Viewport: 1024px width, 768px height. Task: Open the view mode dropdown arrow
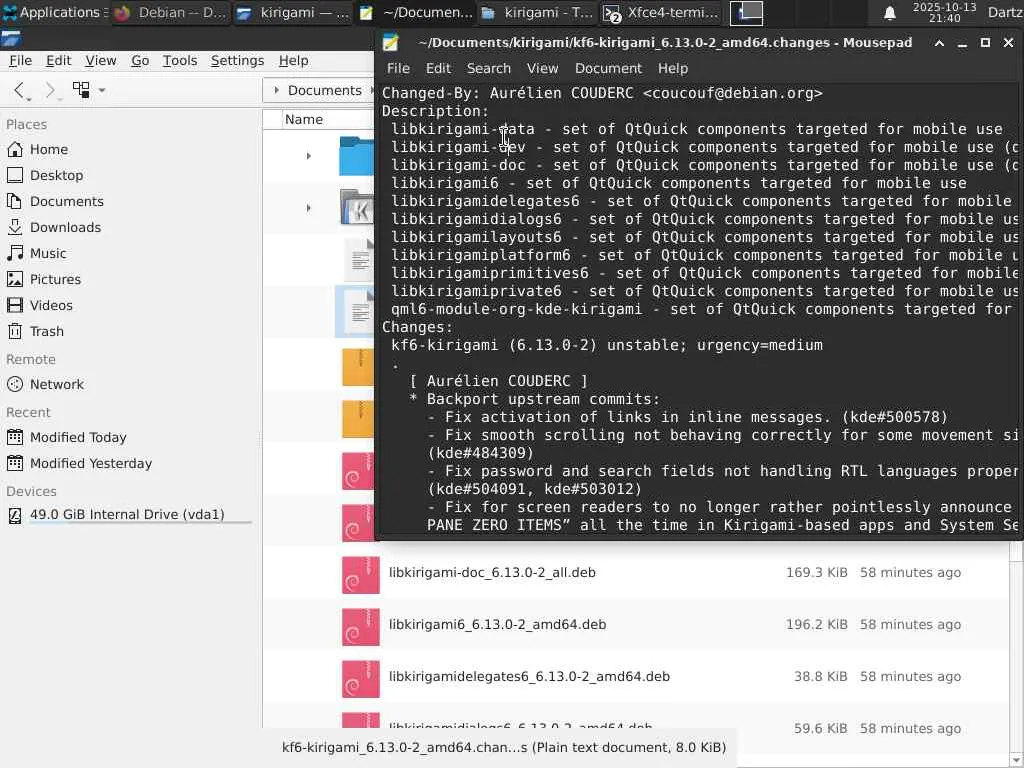(102, 90)
